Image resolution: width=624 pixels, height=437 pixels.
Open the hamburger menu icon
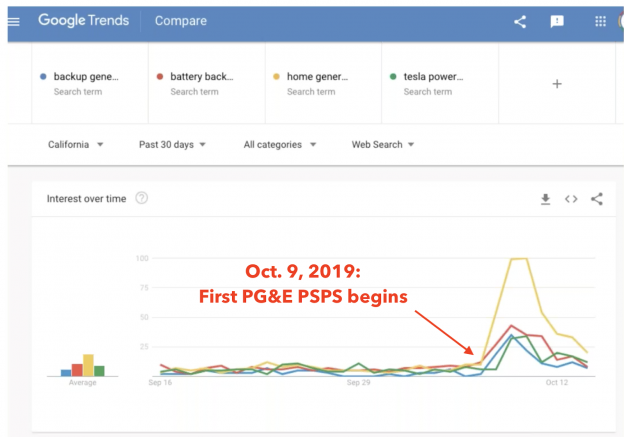coord(14,21)
